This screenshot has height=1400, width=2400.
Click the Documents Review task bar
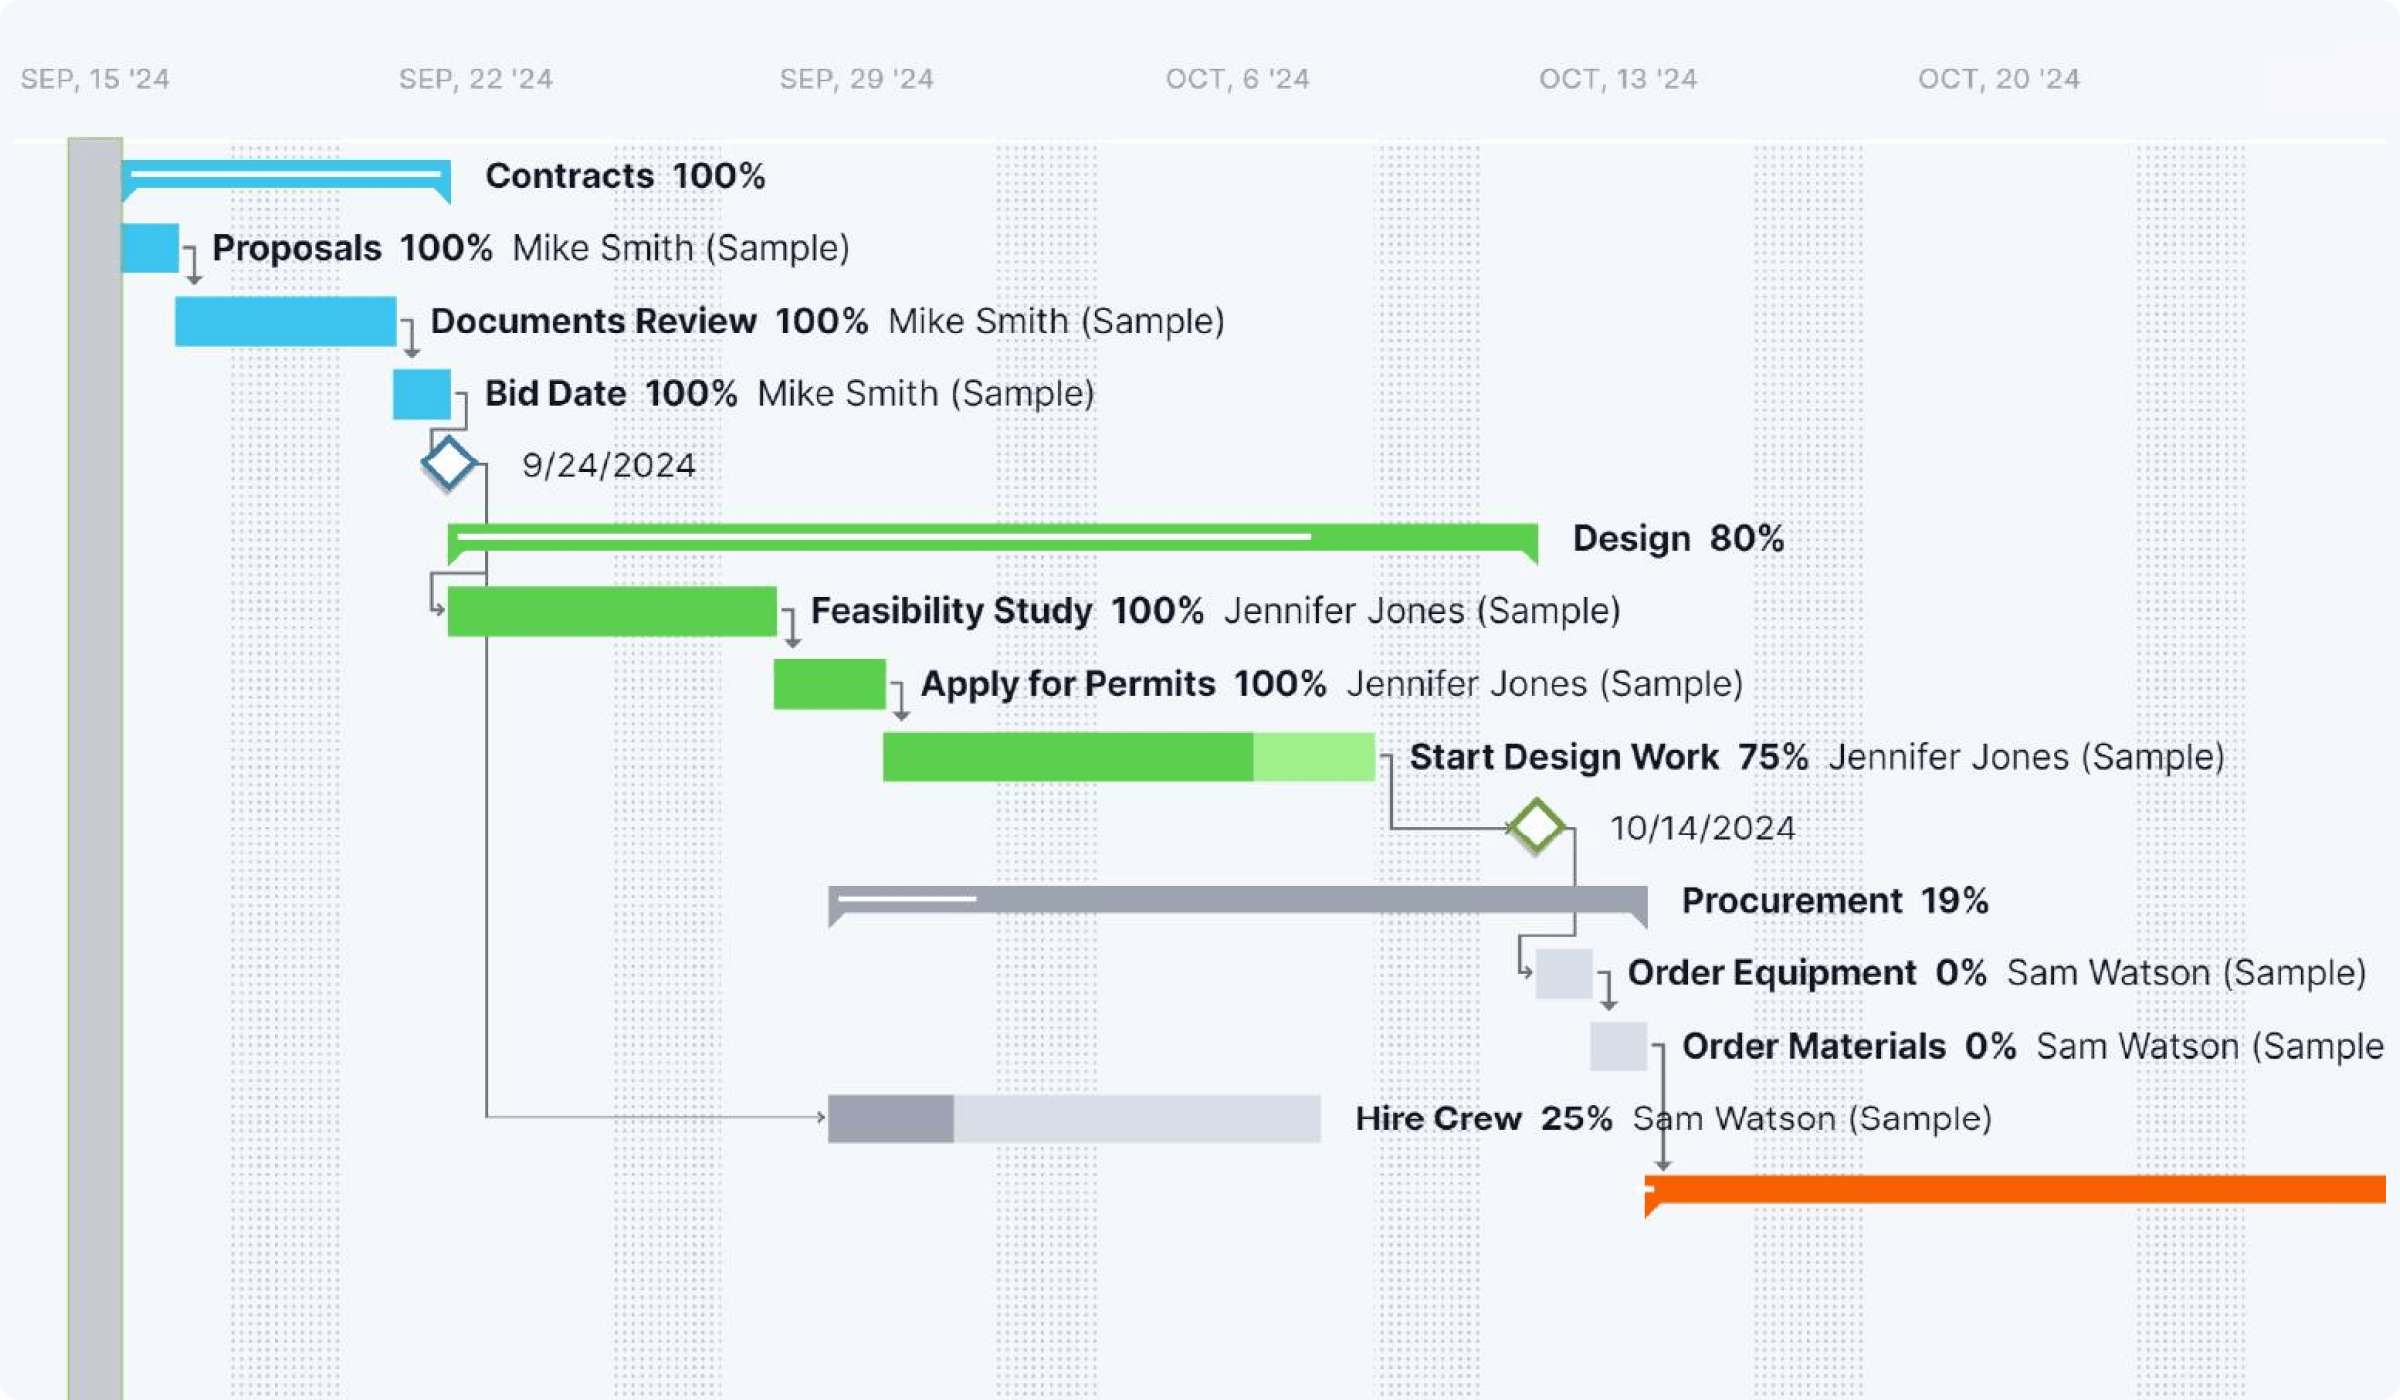click(285, 321)
